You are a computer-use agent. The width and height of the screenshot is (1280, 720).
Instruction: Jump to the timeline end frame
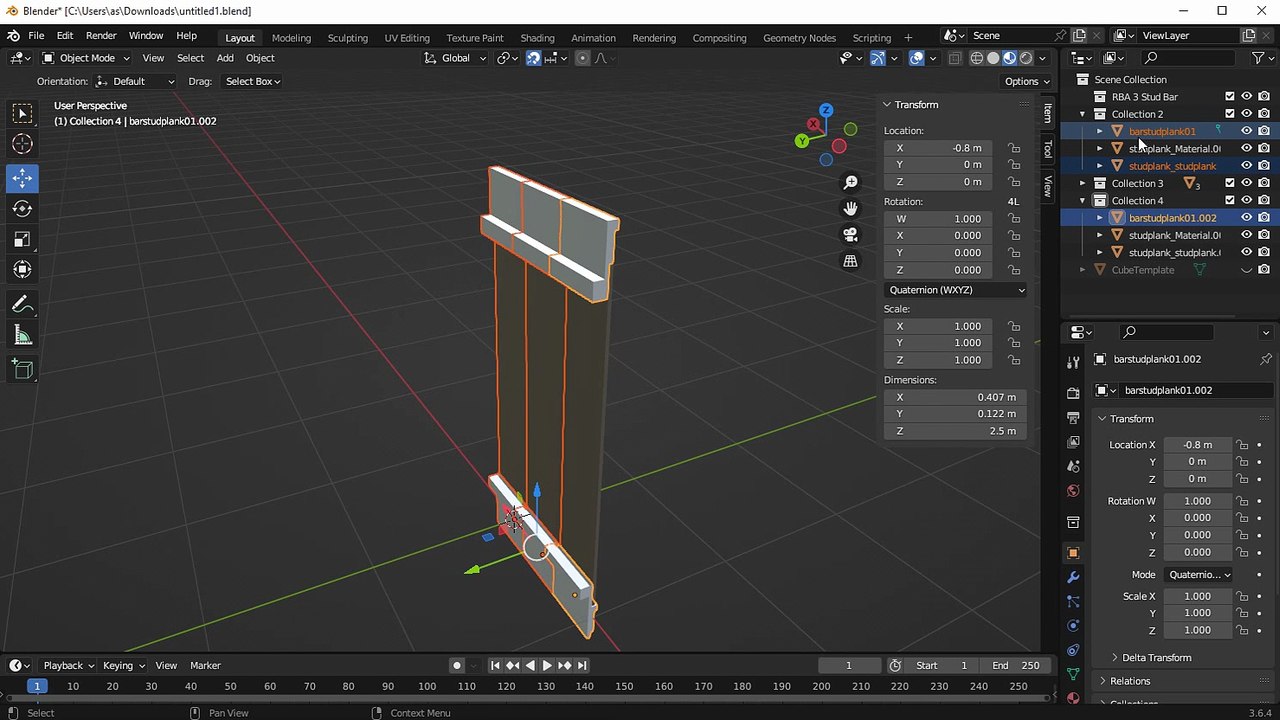click(x=582, y=666)
